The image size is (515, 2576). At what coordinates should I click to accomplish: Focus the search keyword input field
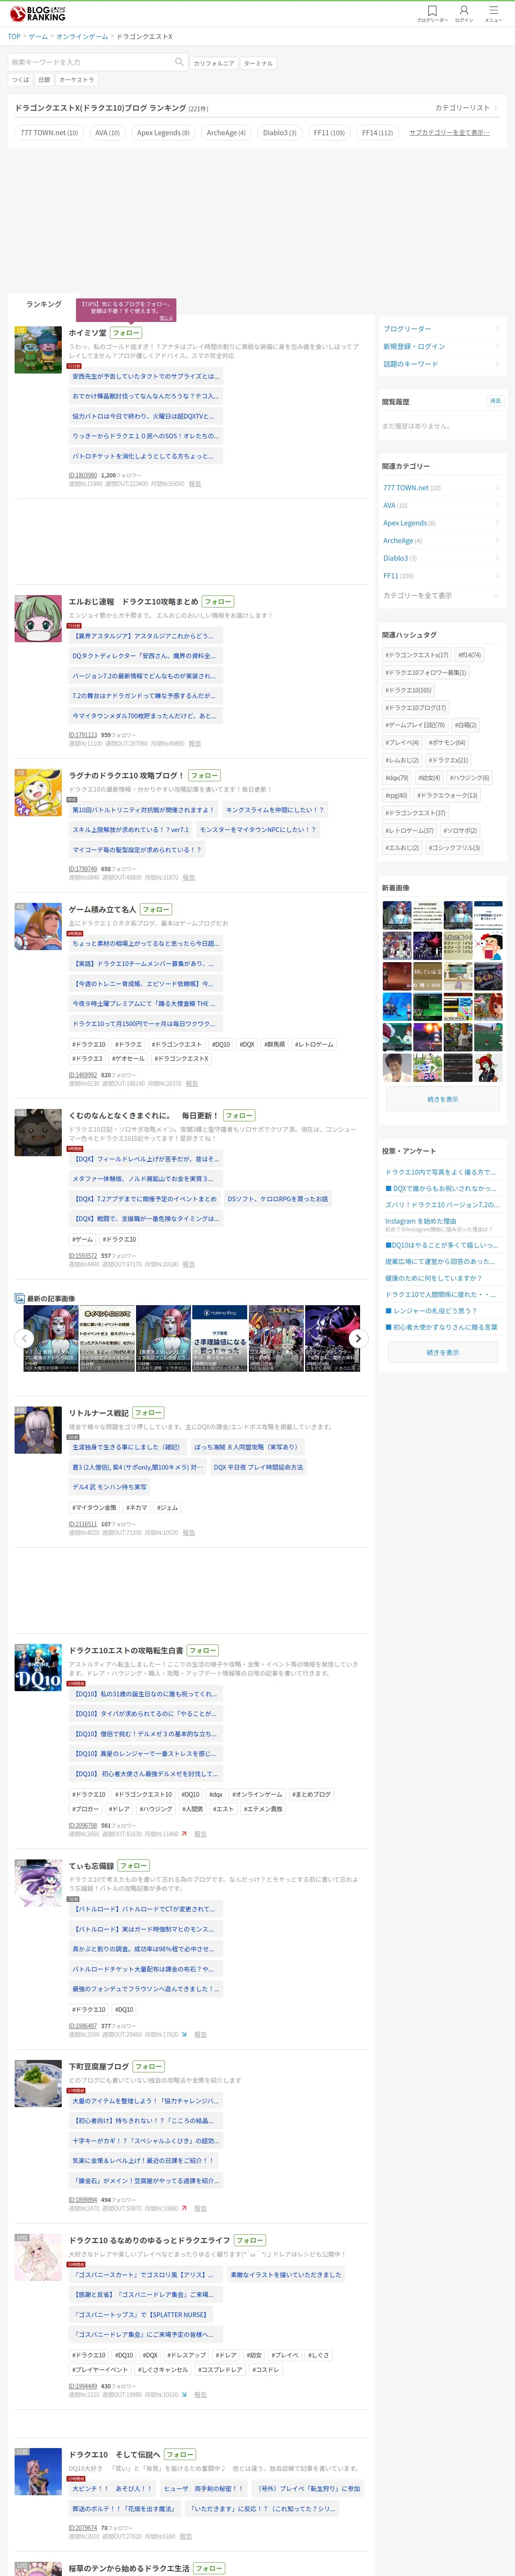tap(90, 62)
